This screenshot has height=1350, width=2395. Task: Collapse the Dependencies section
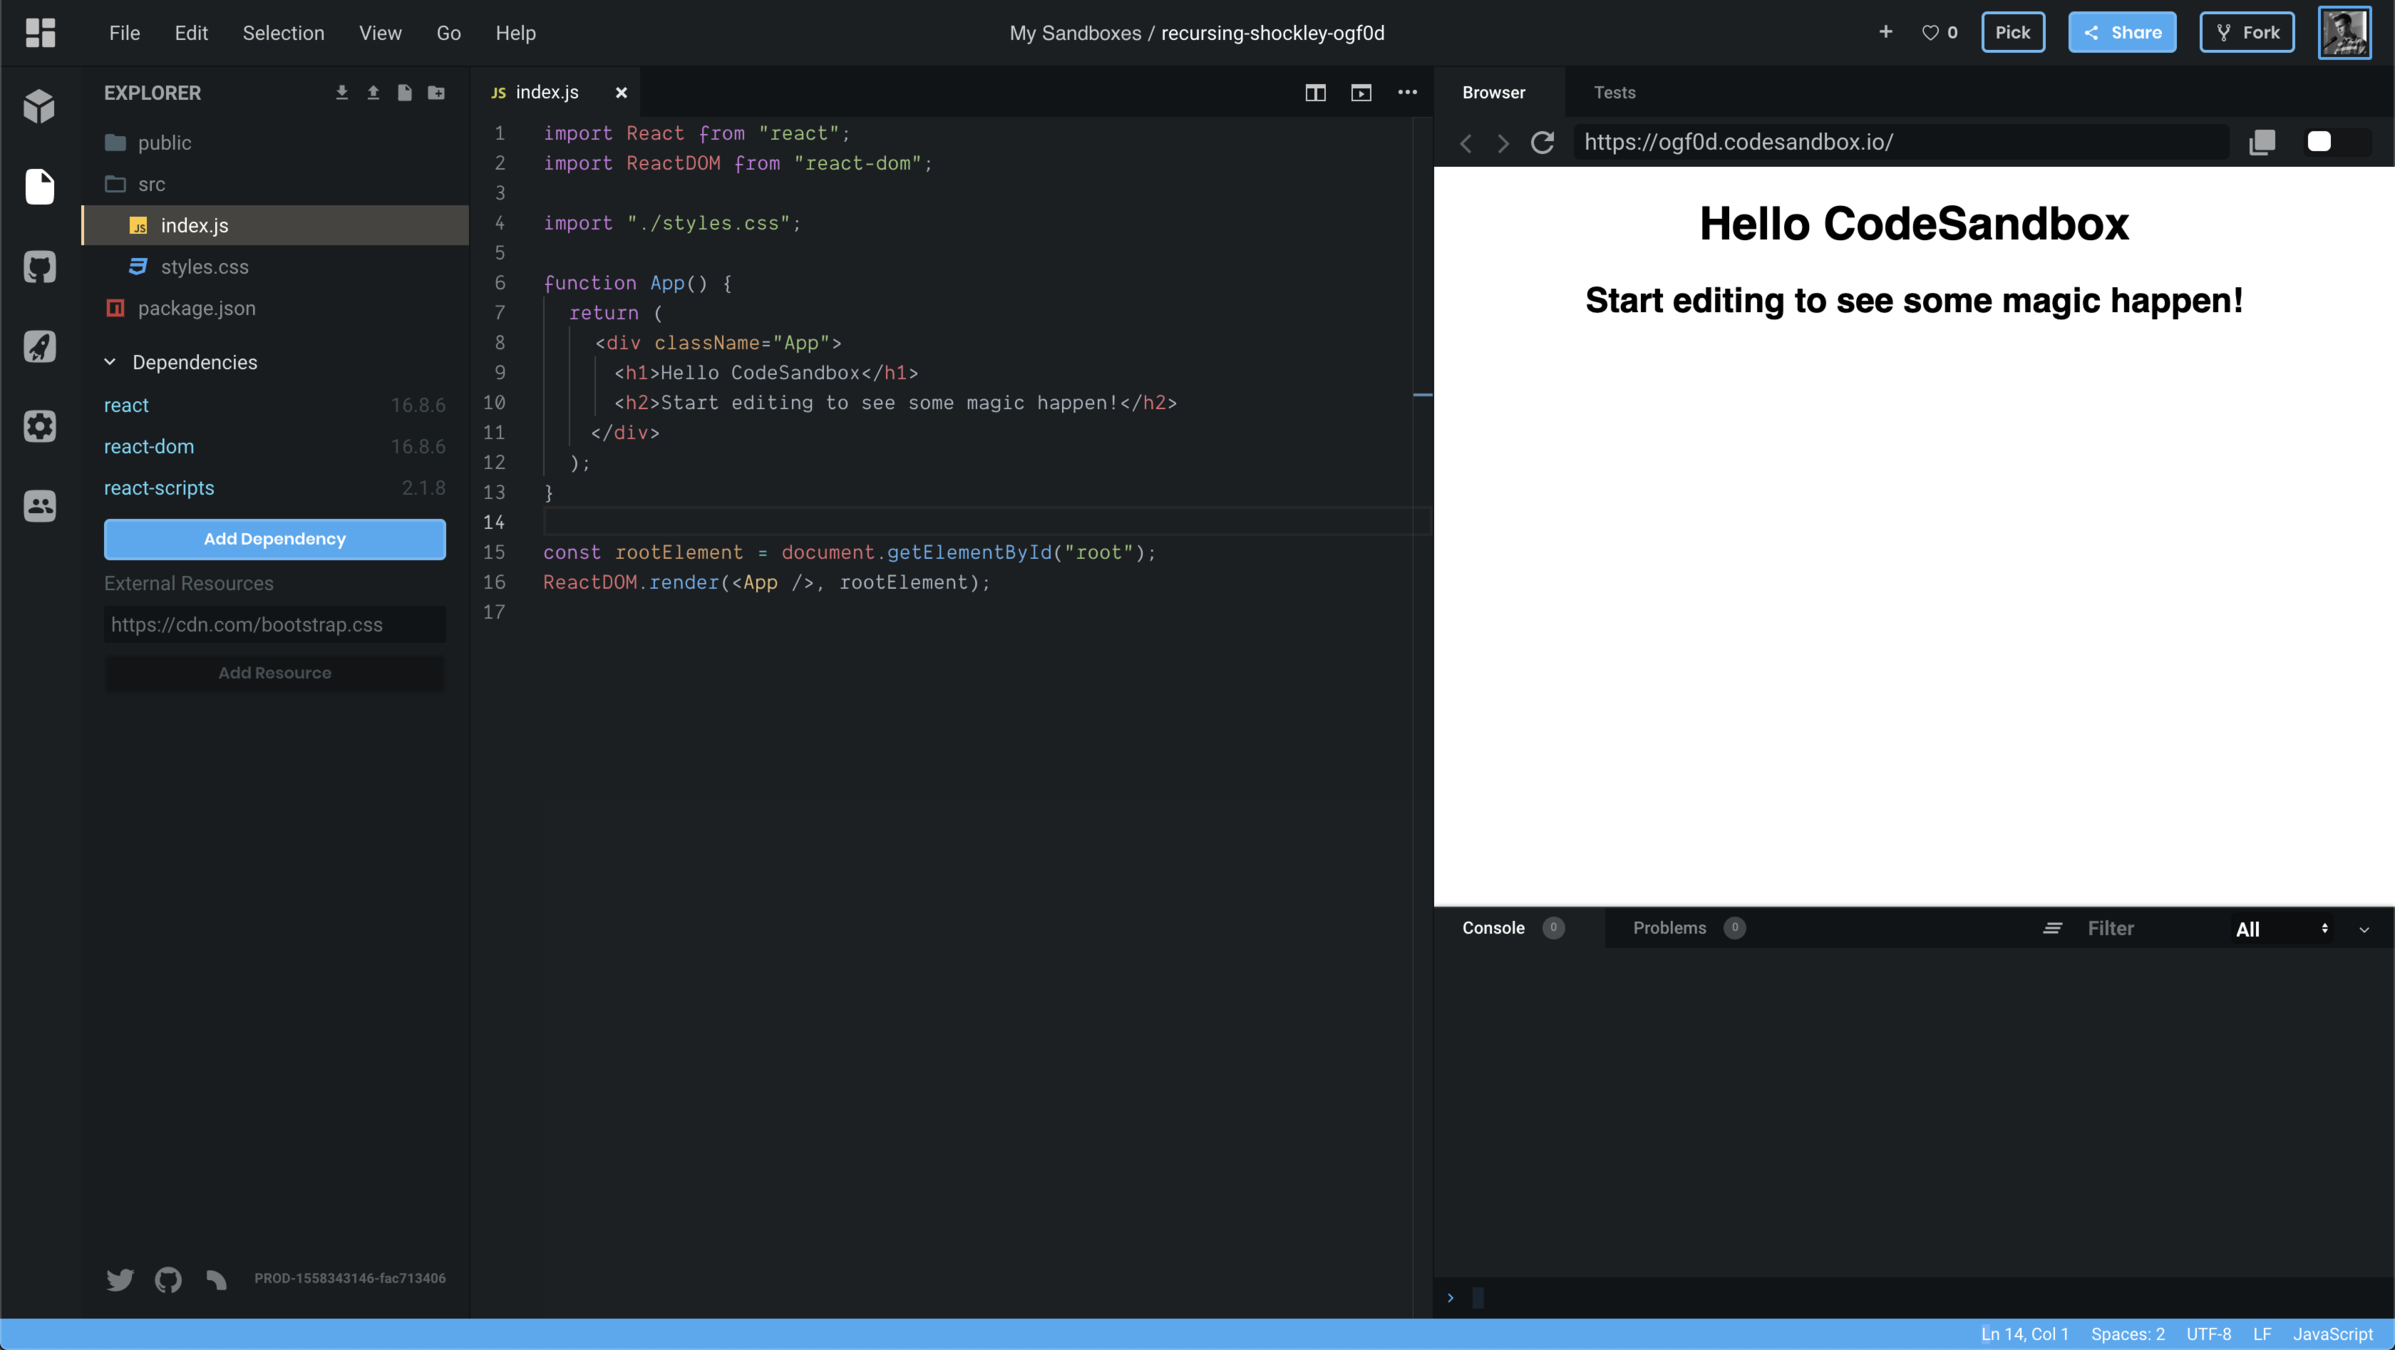point(110,362)
